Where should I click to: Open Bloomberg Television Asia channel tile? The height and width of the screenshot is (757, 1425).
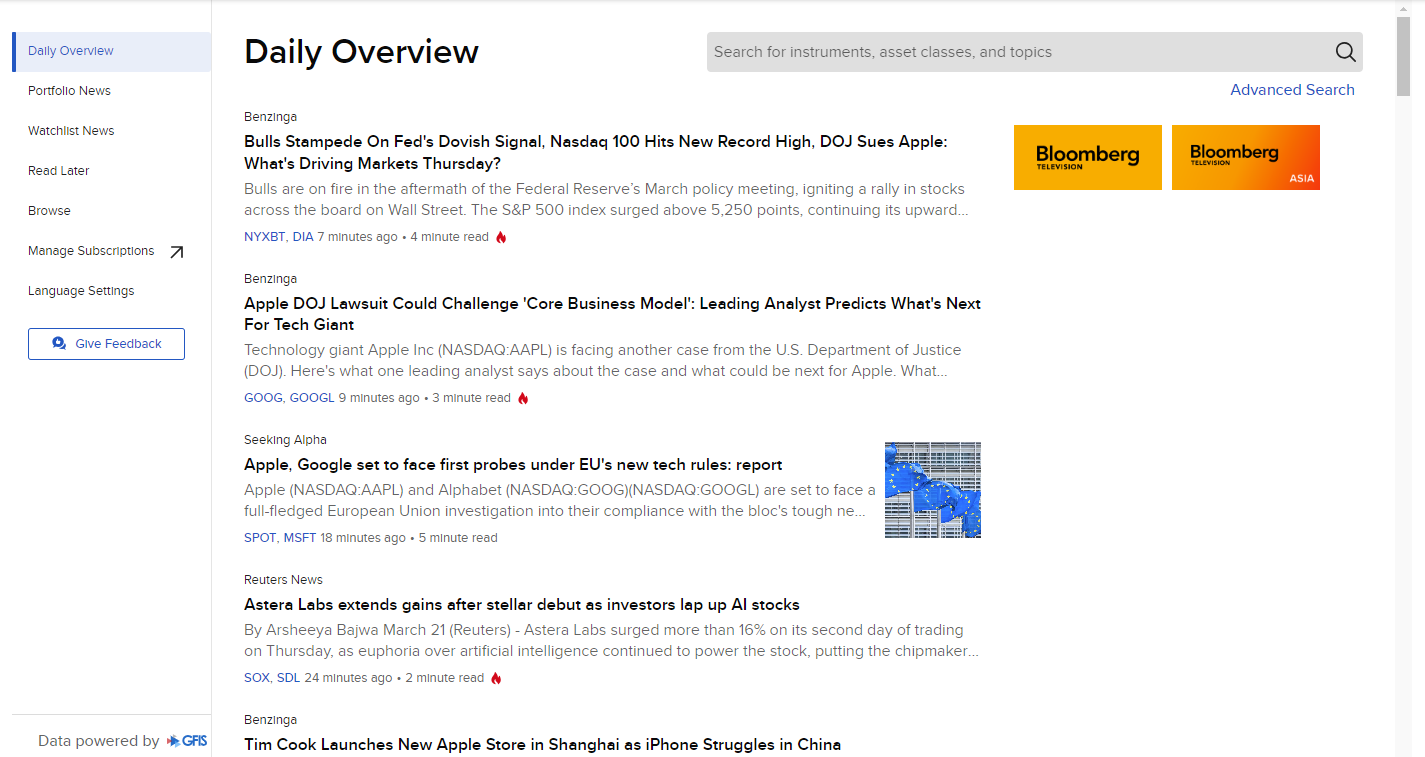pos(1245,157)
